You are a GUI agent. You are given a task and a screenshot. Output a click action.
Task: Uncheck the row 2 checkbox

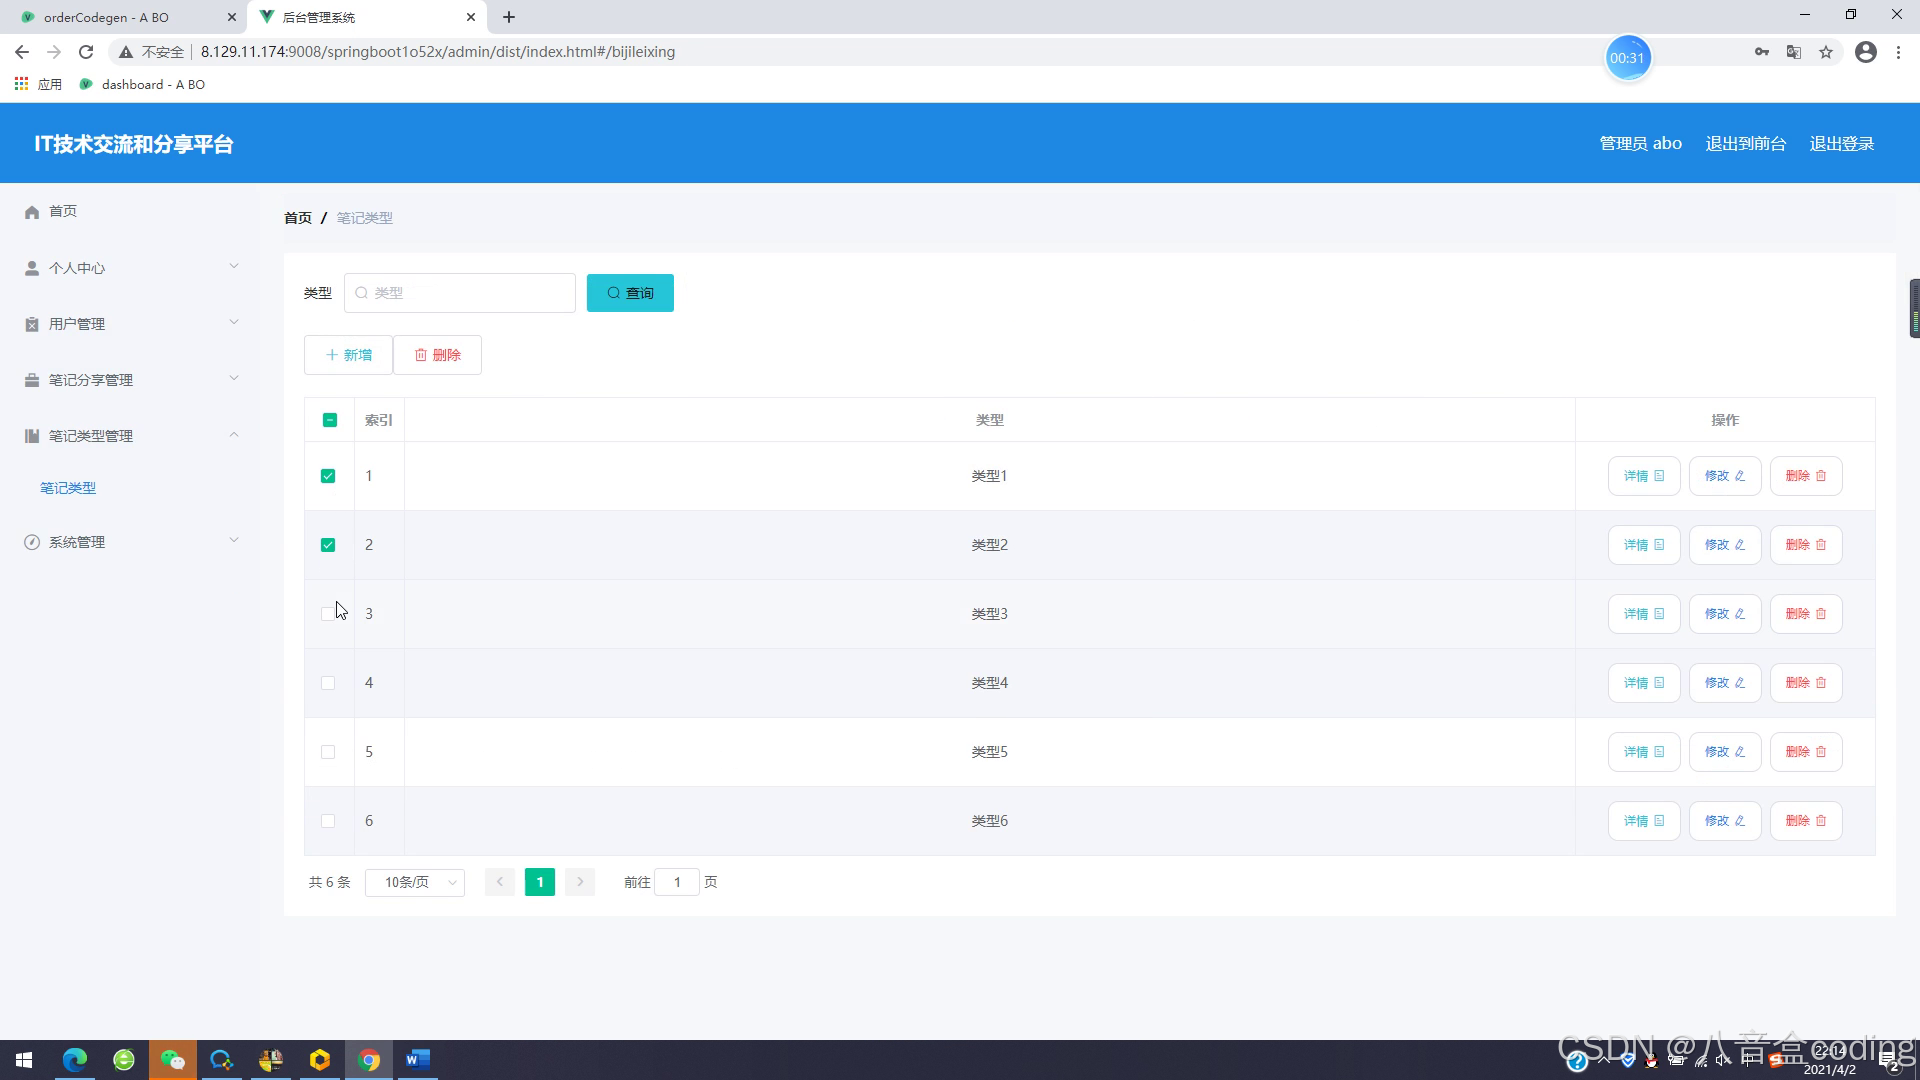328,545
